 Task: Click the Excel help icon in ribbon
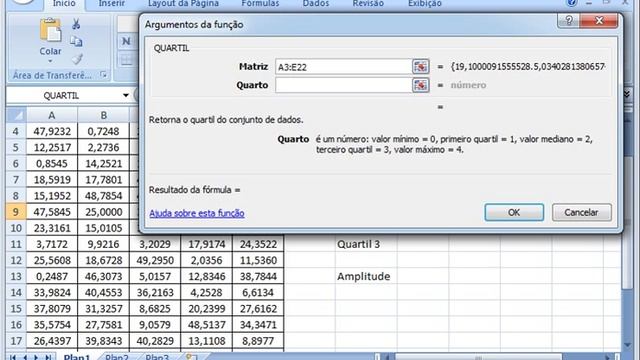[571, 3]
